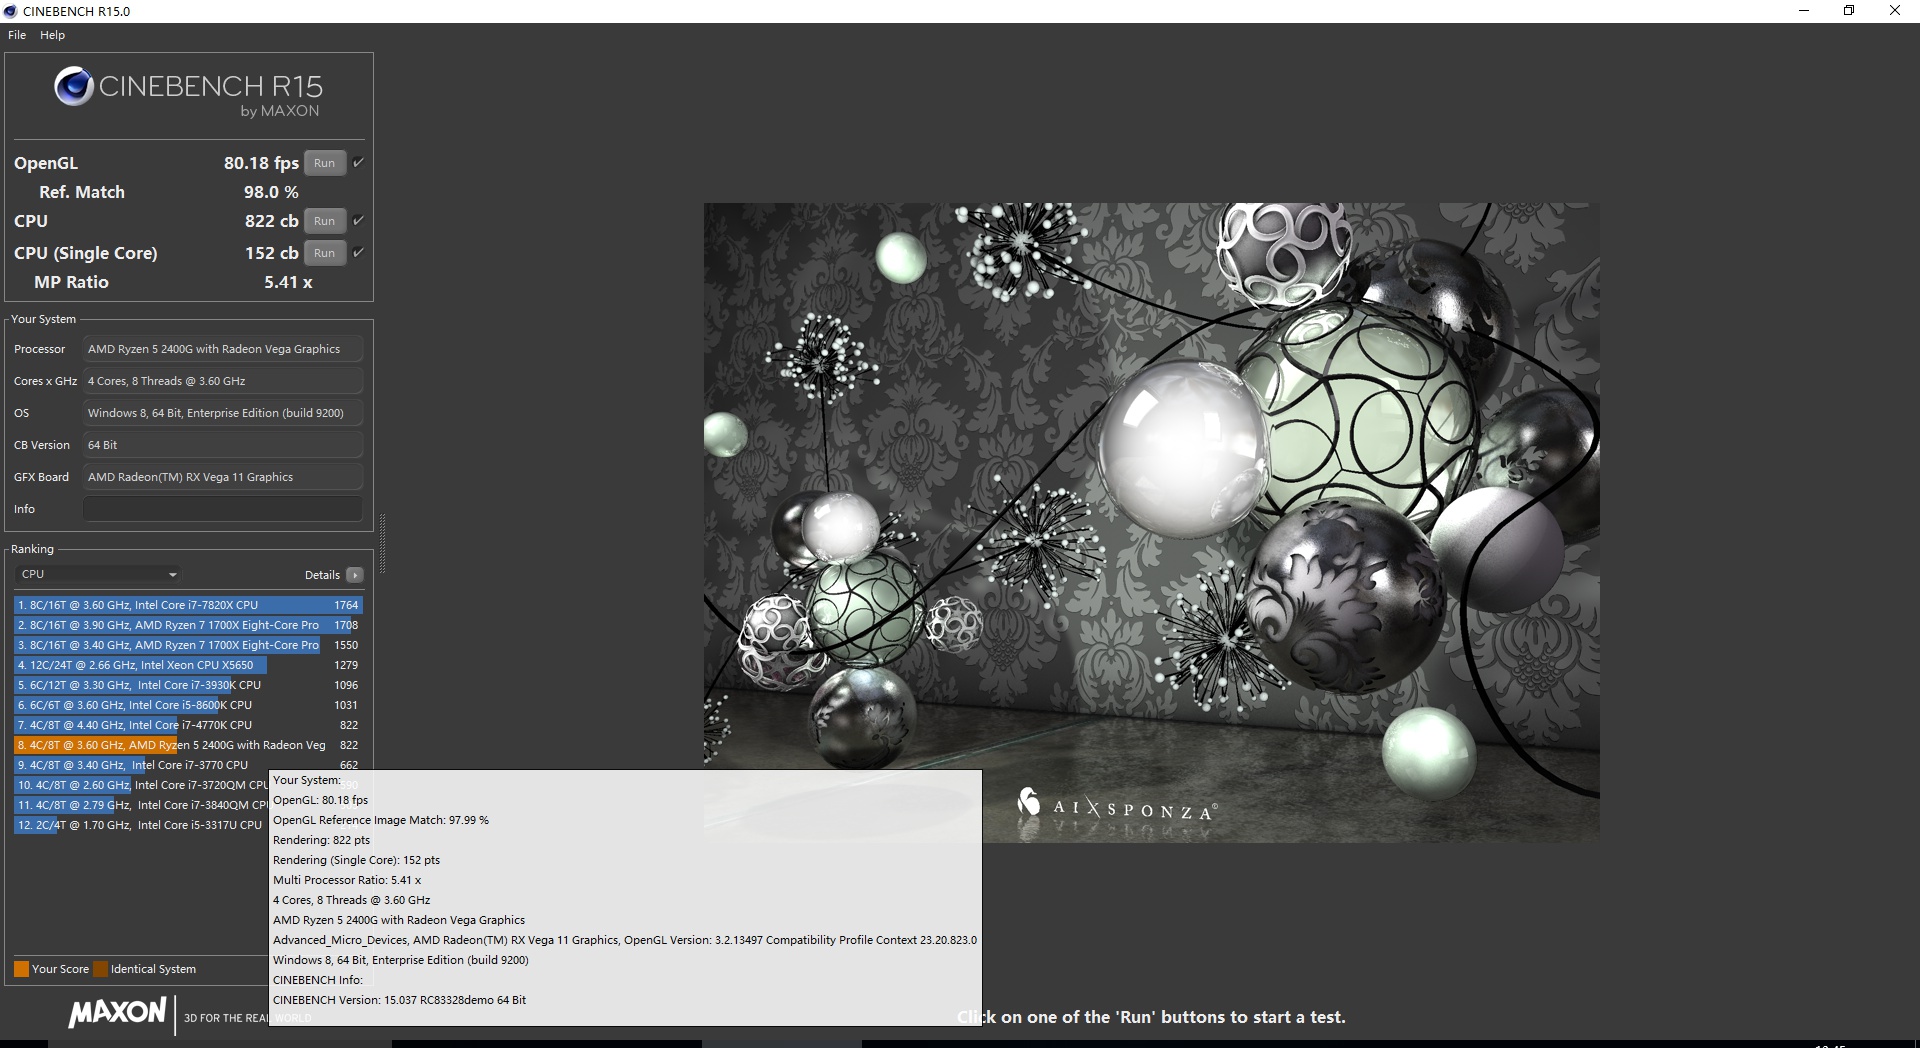
Task: Close the Cinebench window
Action: tap(1895, 11)
